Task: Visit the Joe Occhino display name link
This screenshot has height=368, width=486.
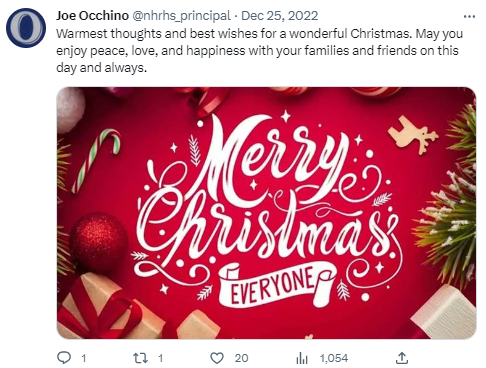Action: 92,16
